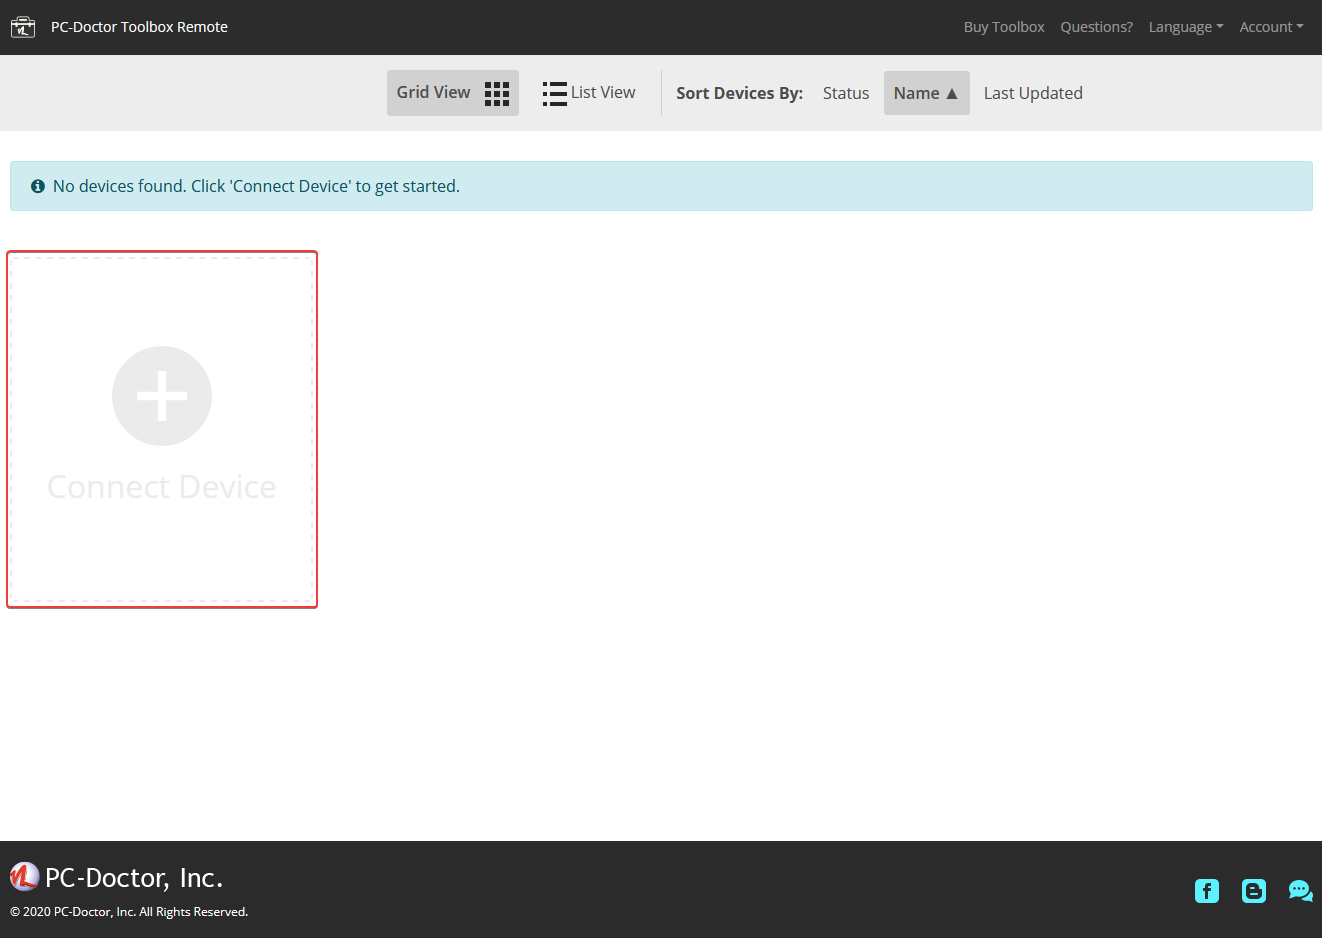Open the Blogger icon in footer
Screen dimensions: 1322x938
(1254, 891)
